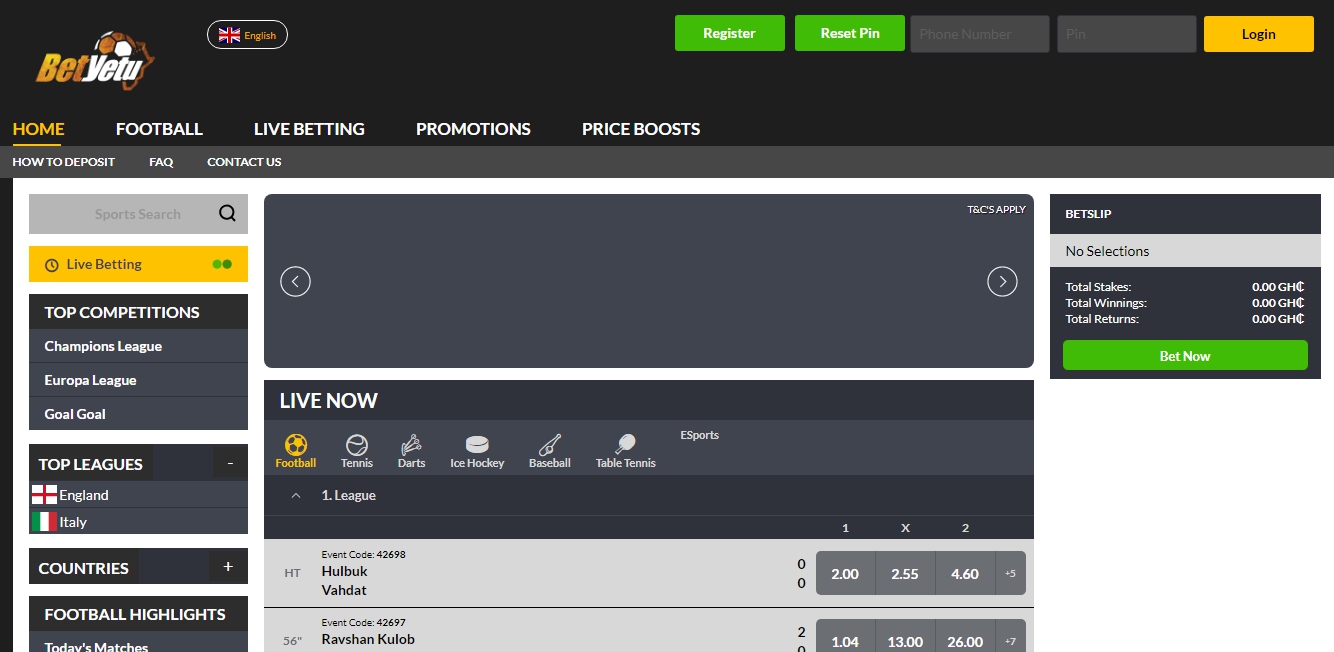Click the Bet Now button
The height and width of the screenshot is (652, 1334).
(1185, 355)
